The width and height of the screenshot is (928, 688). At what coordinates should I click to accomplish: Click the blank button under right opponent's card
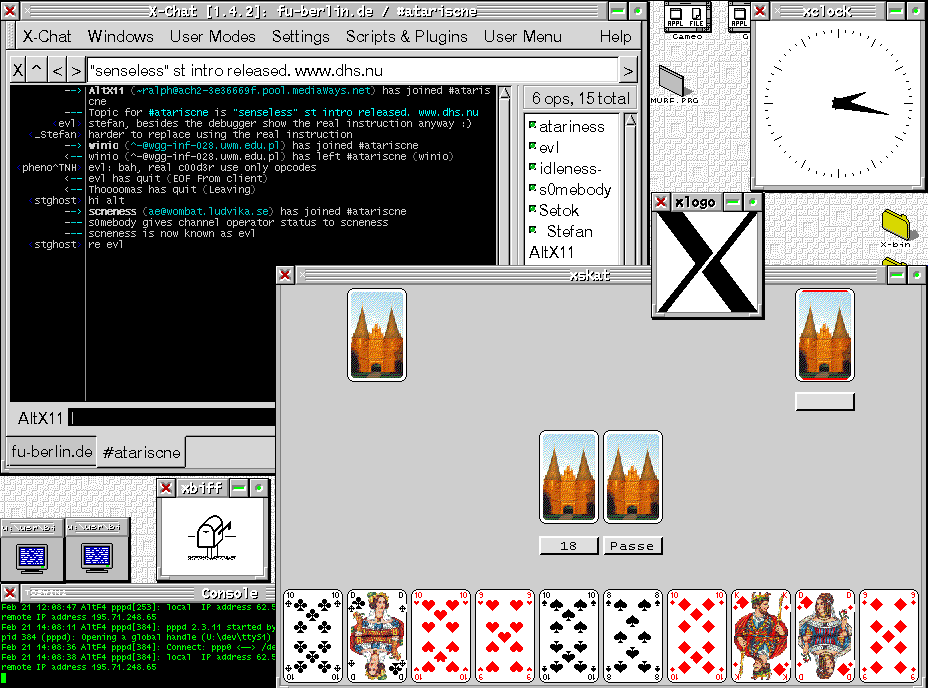[x=824, y=401]
